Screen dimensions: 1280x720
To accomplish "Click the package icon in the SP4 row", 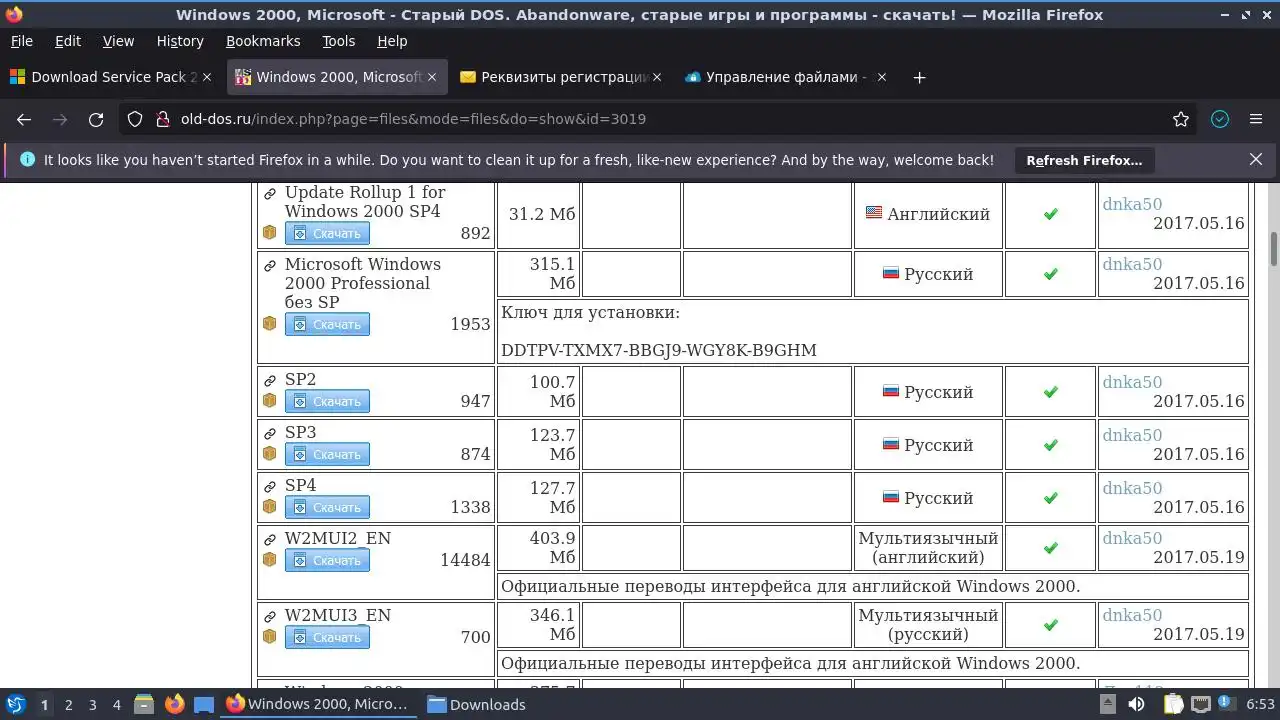I will click(x=269, y=506).
